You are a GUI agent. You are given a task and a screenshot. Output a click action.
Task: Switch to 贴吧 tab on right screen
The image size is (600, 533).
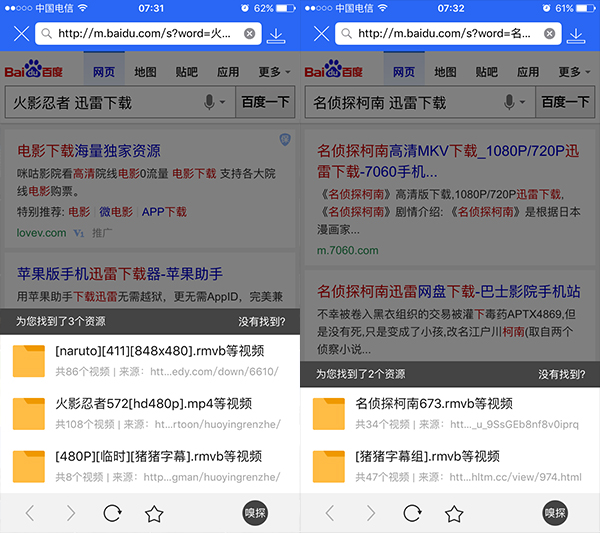pyautogui.click(x=486, y=72)
